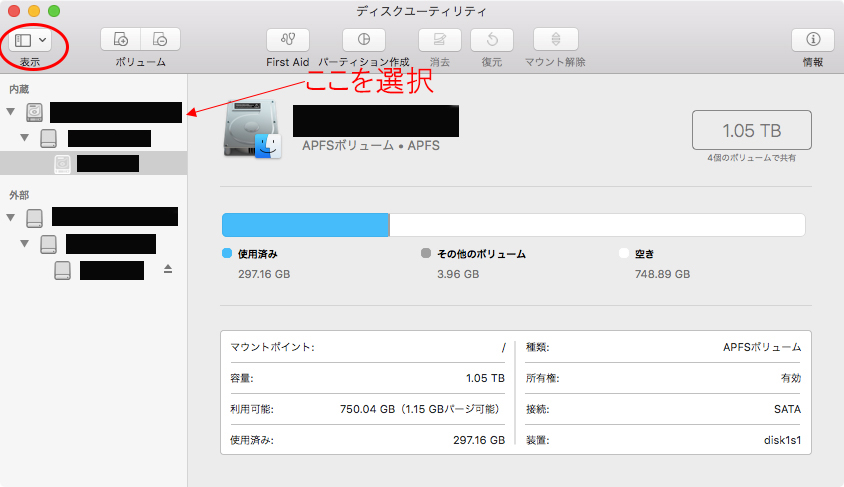The width and height of the screenshot is (844, 487).
Task: Collapse the external container disclosure triangle
Action: coord(25,243)
